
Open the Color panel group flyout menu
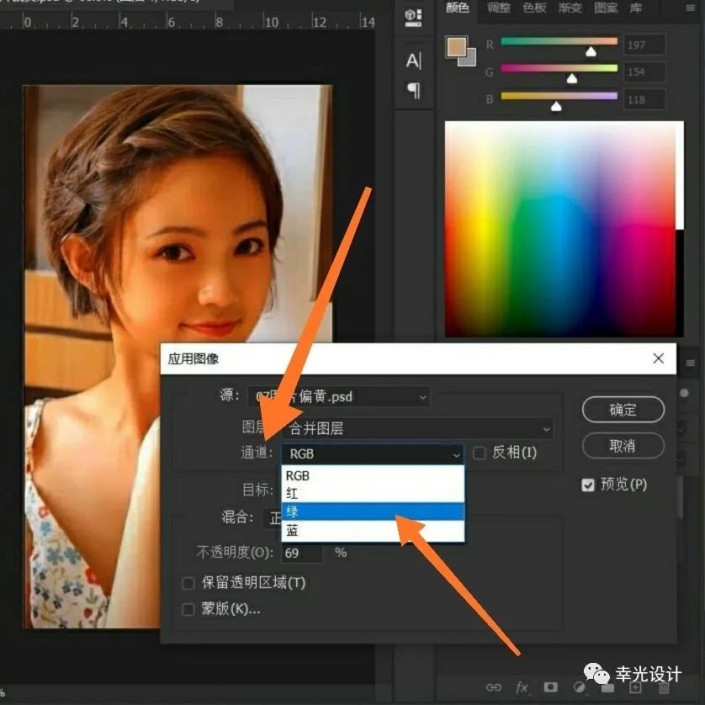pyautogui.click(x=690, y=8)
